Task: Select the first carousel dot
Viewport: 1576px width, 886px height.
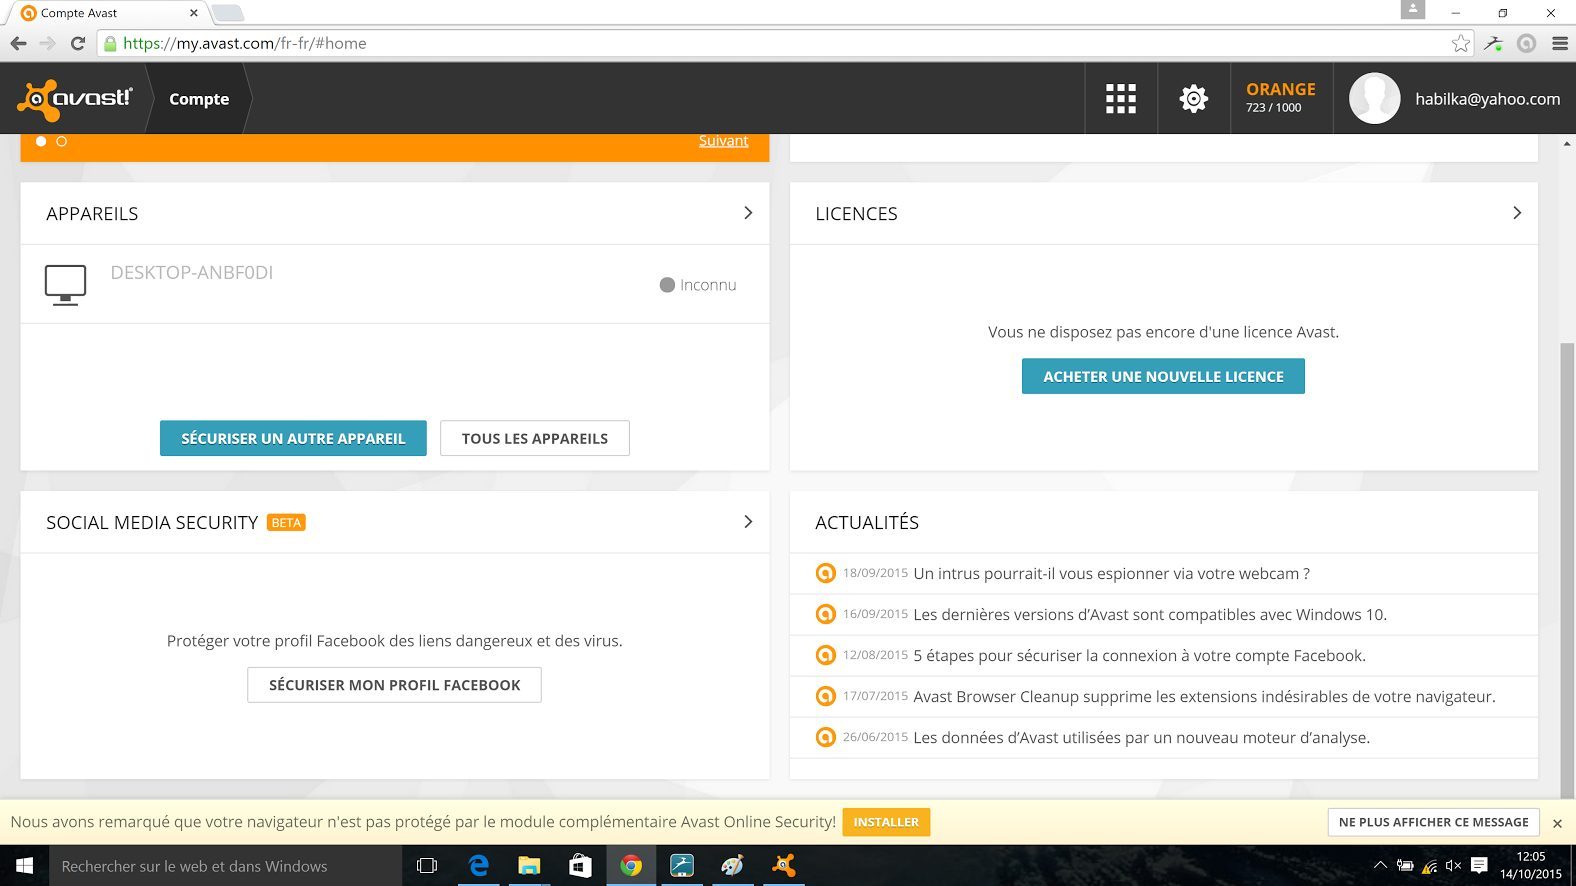Action: pyautogui.click(x=41, y=141)
